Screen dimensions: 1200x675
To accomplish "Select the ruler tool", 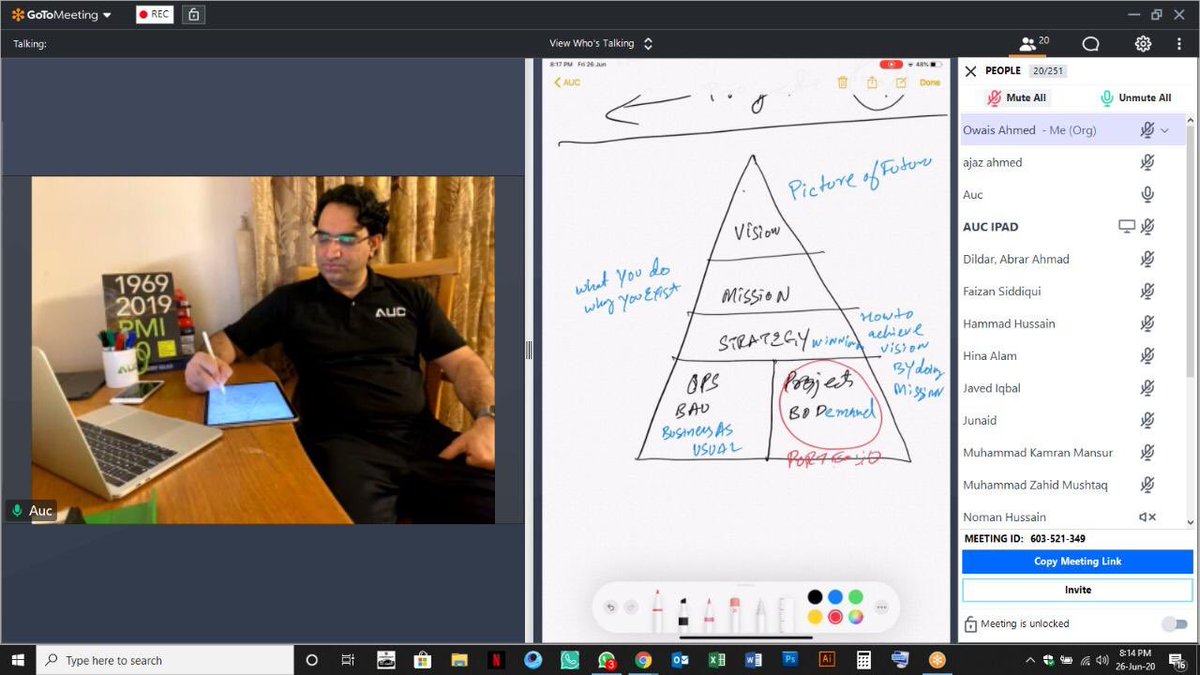I will coord(787,613).
